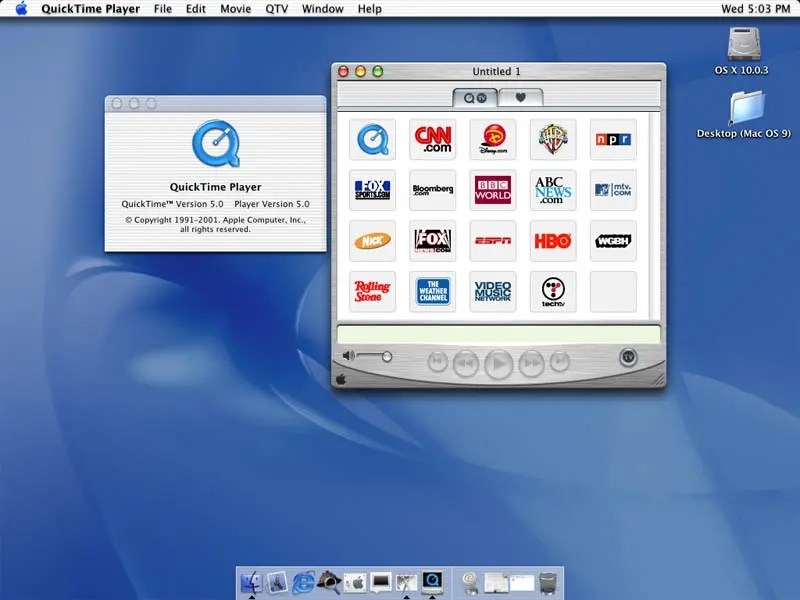Switch to the QuickTime TV channels tab

(x=475, y=97)
